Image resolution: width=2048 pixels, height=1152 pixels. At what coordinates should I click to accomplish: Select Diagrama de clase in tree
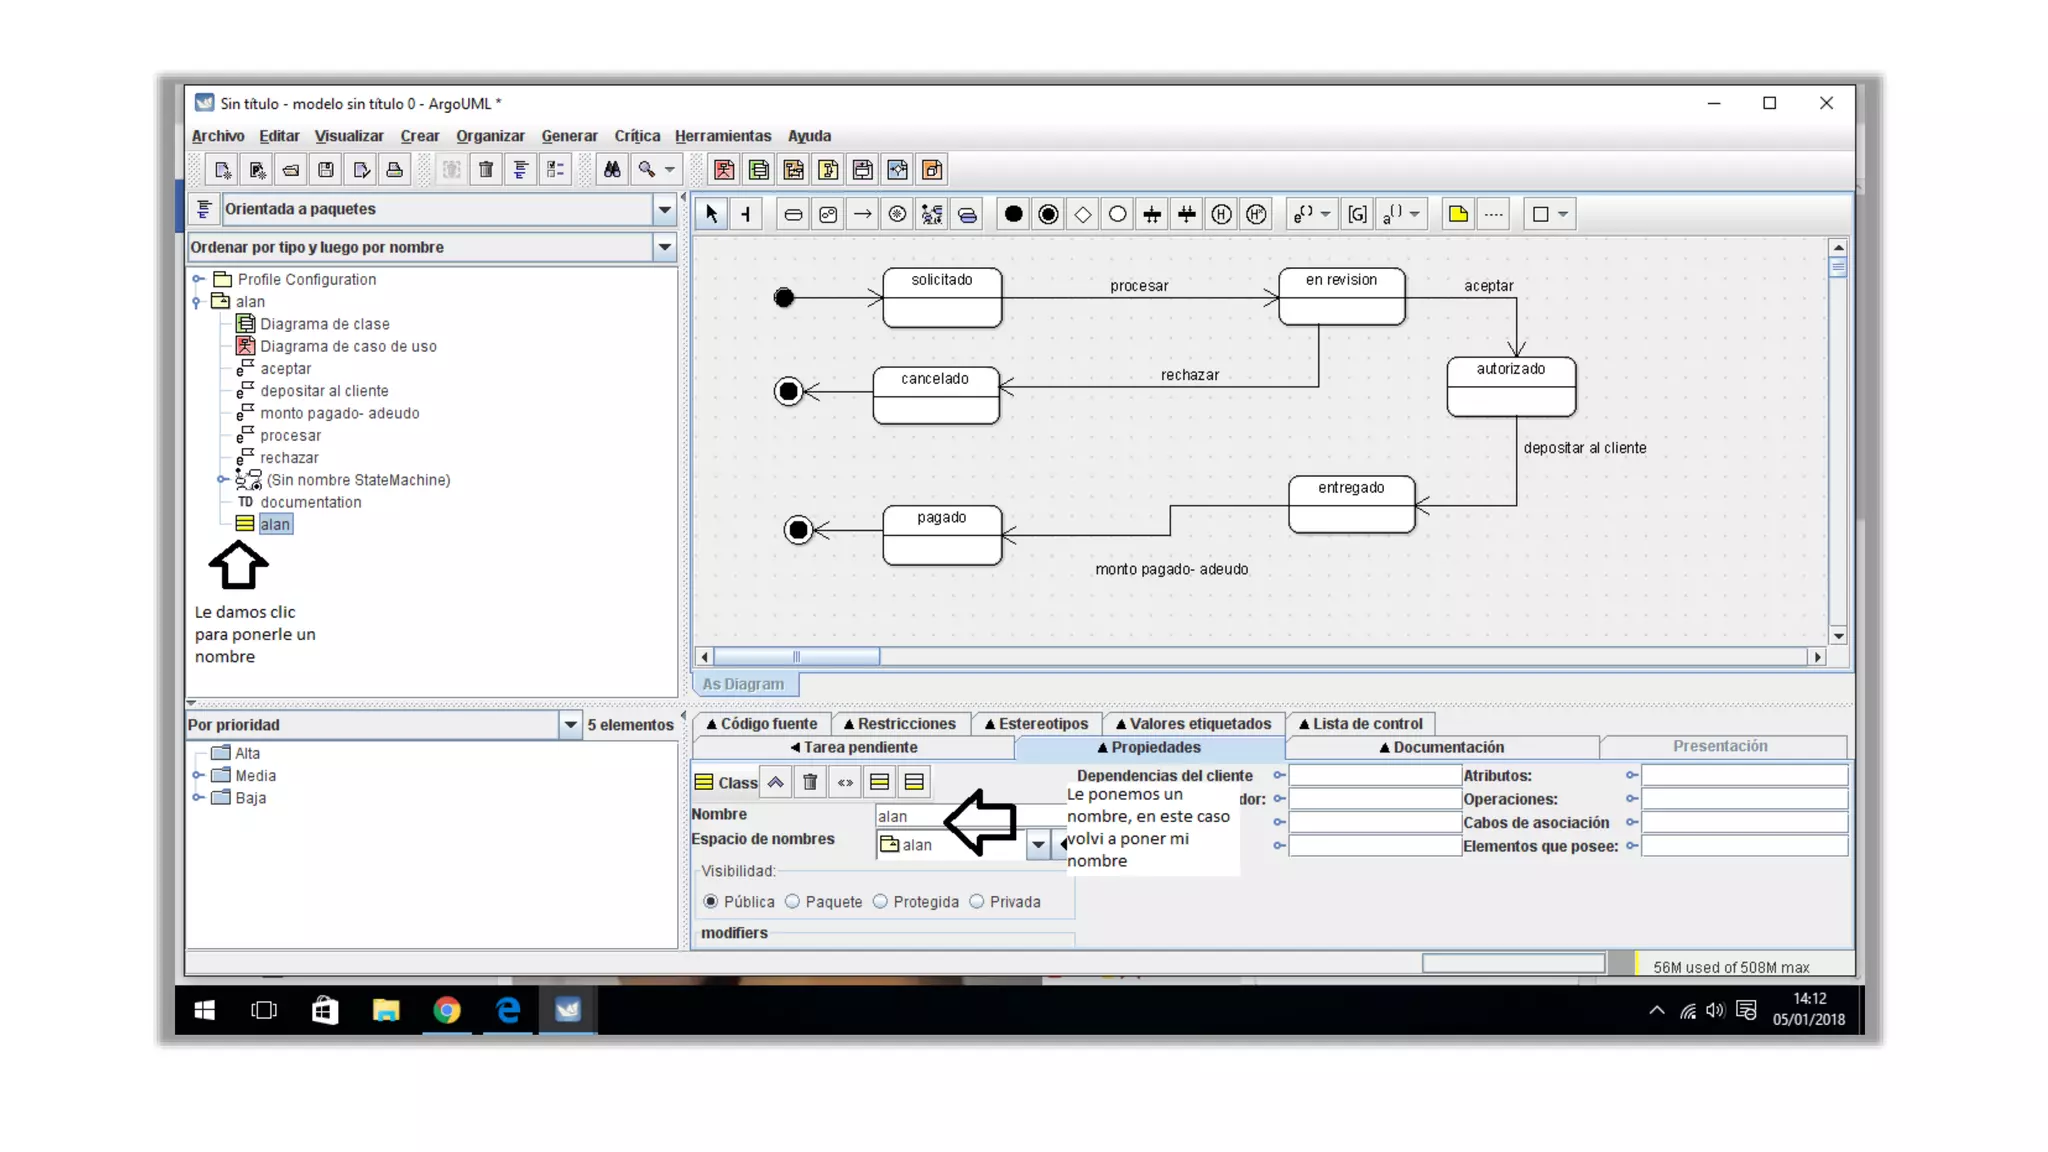(x=324, y=324)
